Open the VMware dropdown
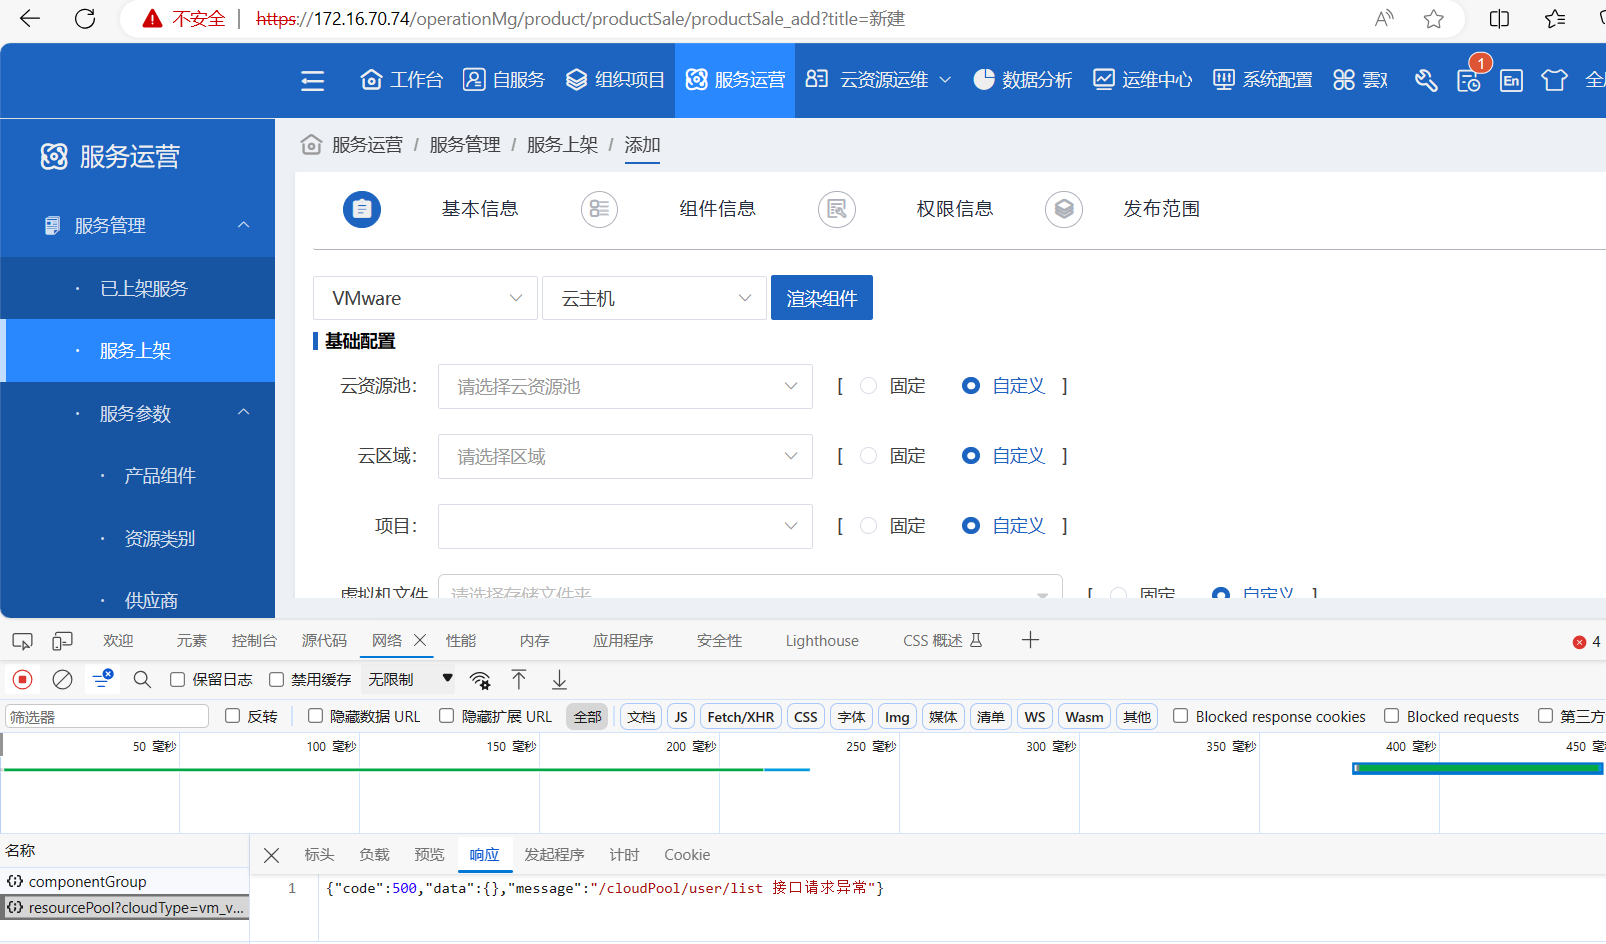 coord(425,298)
